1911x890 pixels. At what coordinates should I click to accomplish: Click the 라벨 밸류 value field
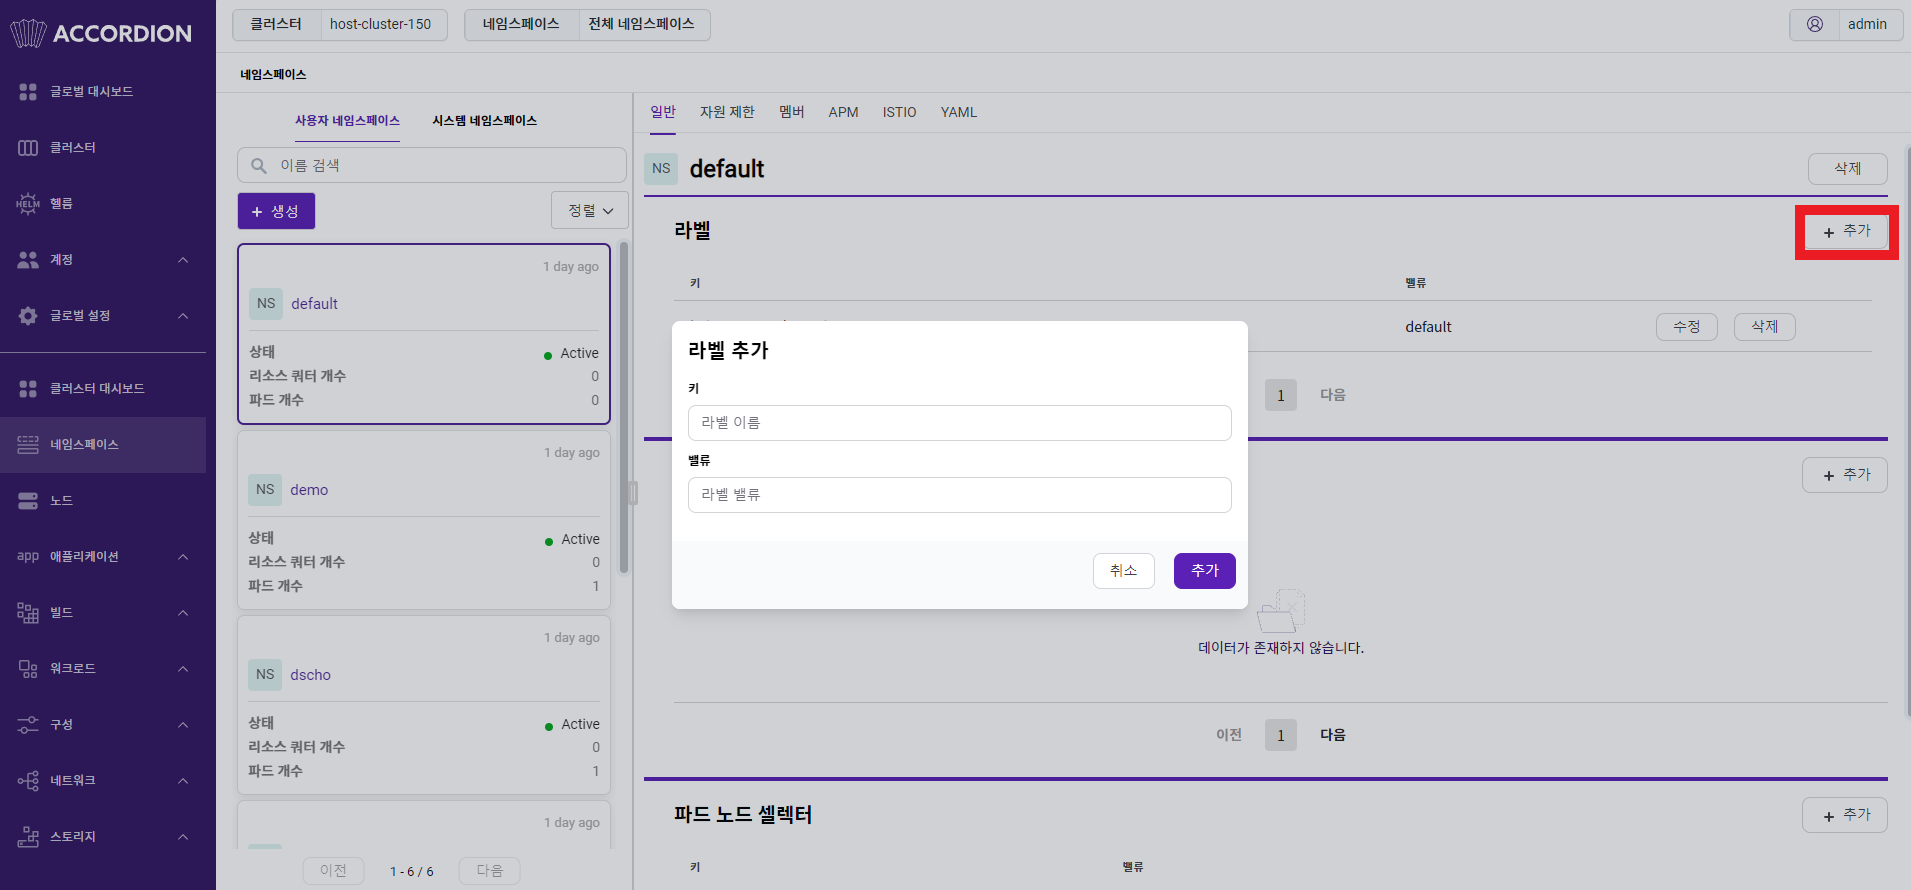point(960,495)
